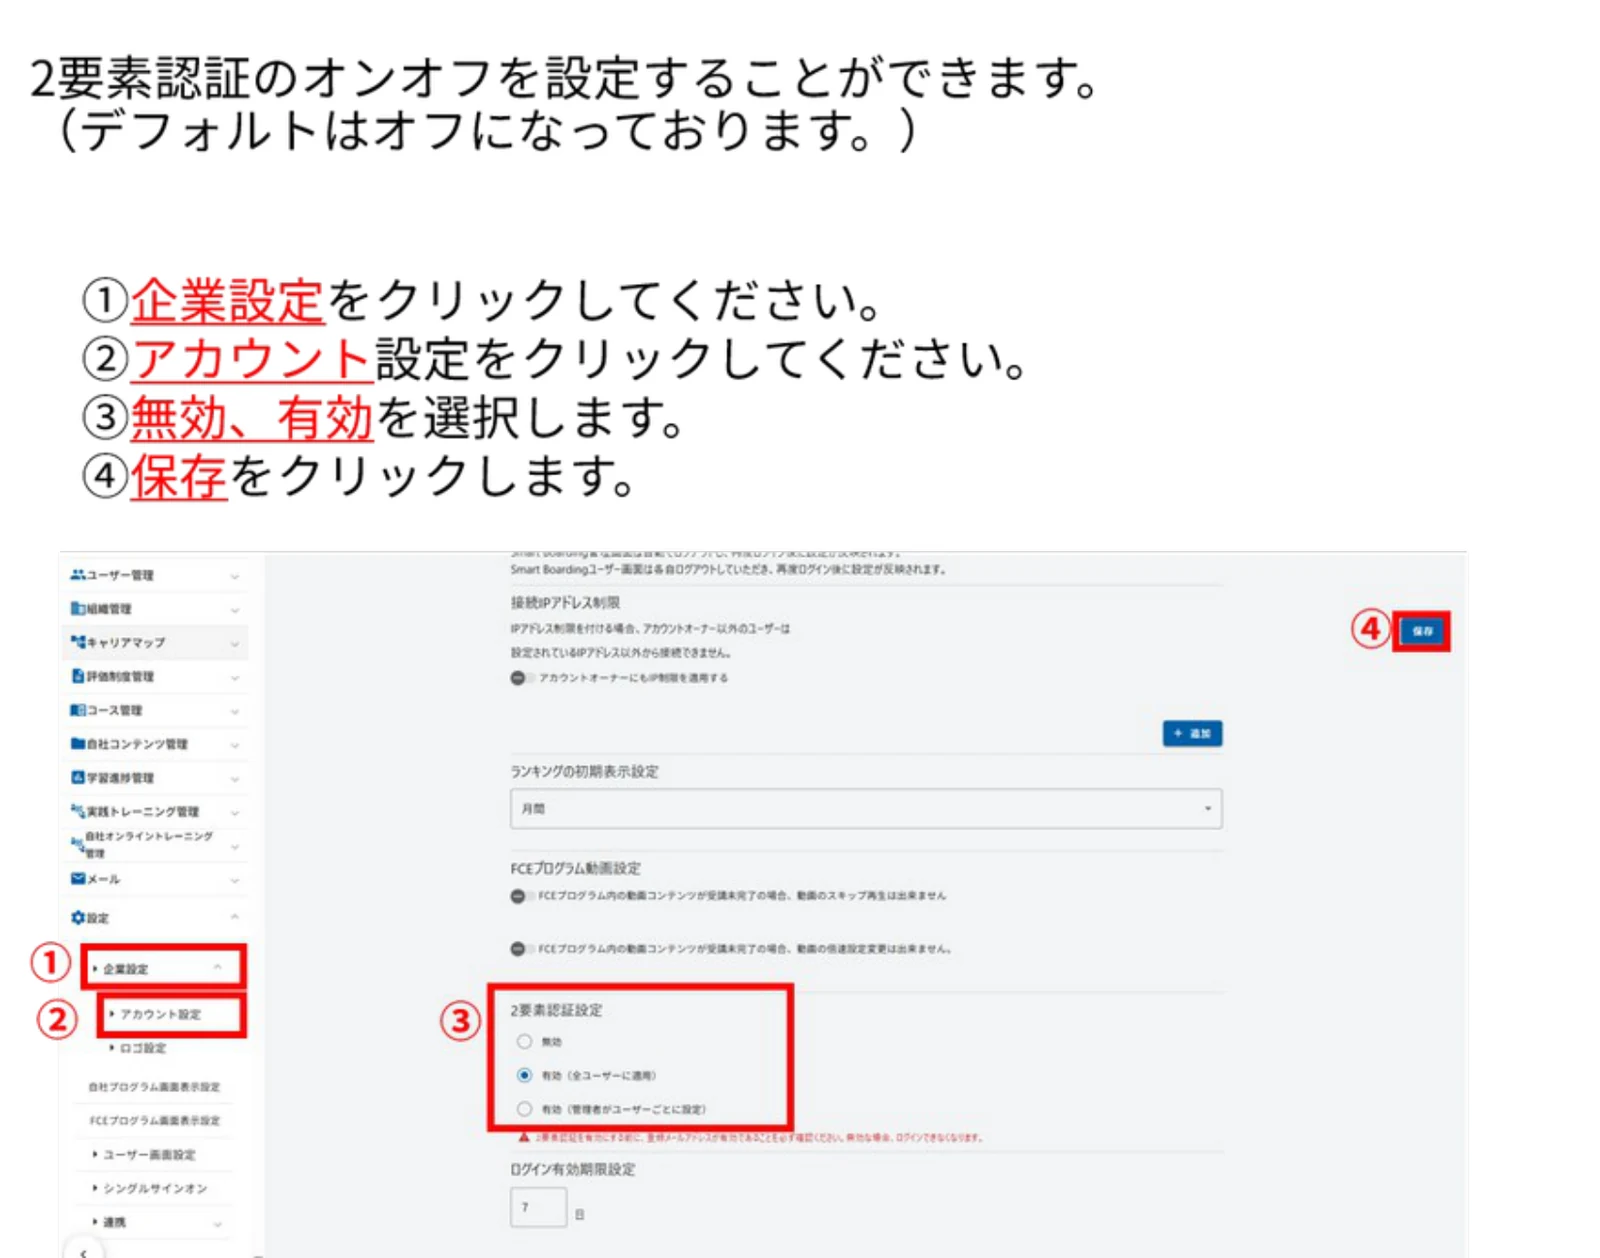Expand the 連携 submenu chevron

coord(217,1223)
